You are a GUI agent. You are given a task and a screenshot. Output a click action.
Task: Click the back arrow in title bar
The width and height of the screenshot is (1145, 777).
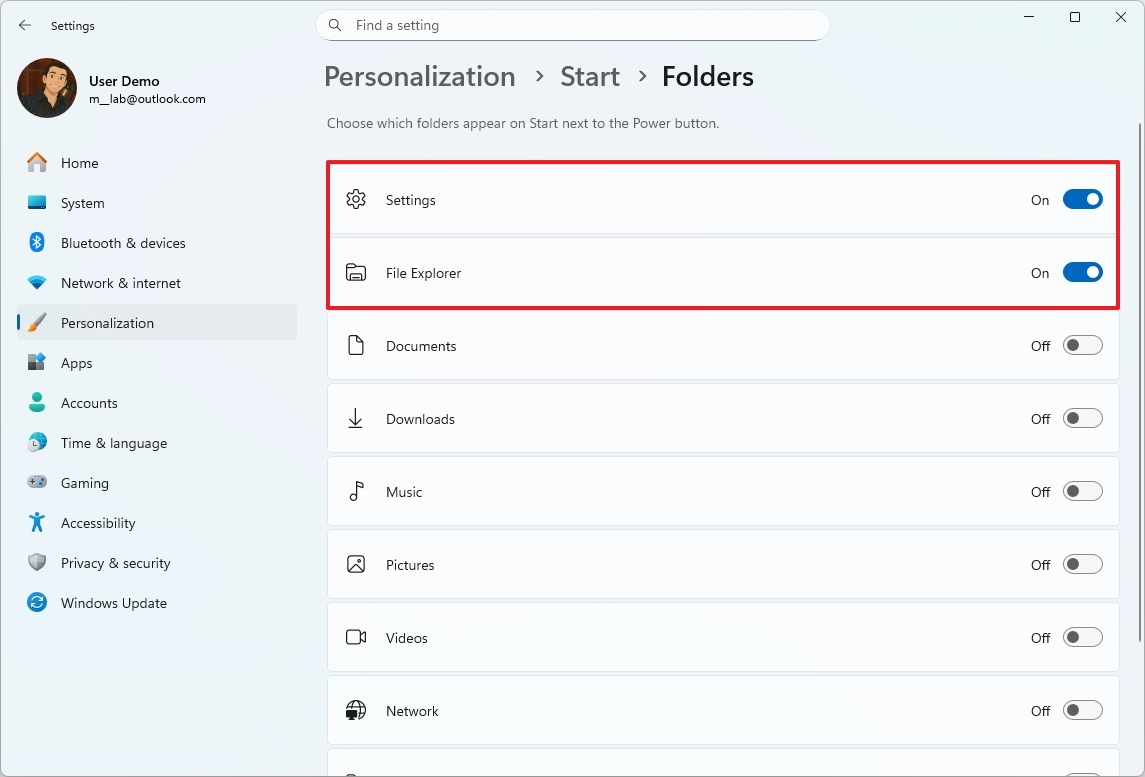tap(25, 25)
